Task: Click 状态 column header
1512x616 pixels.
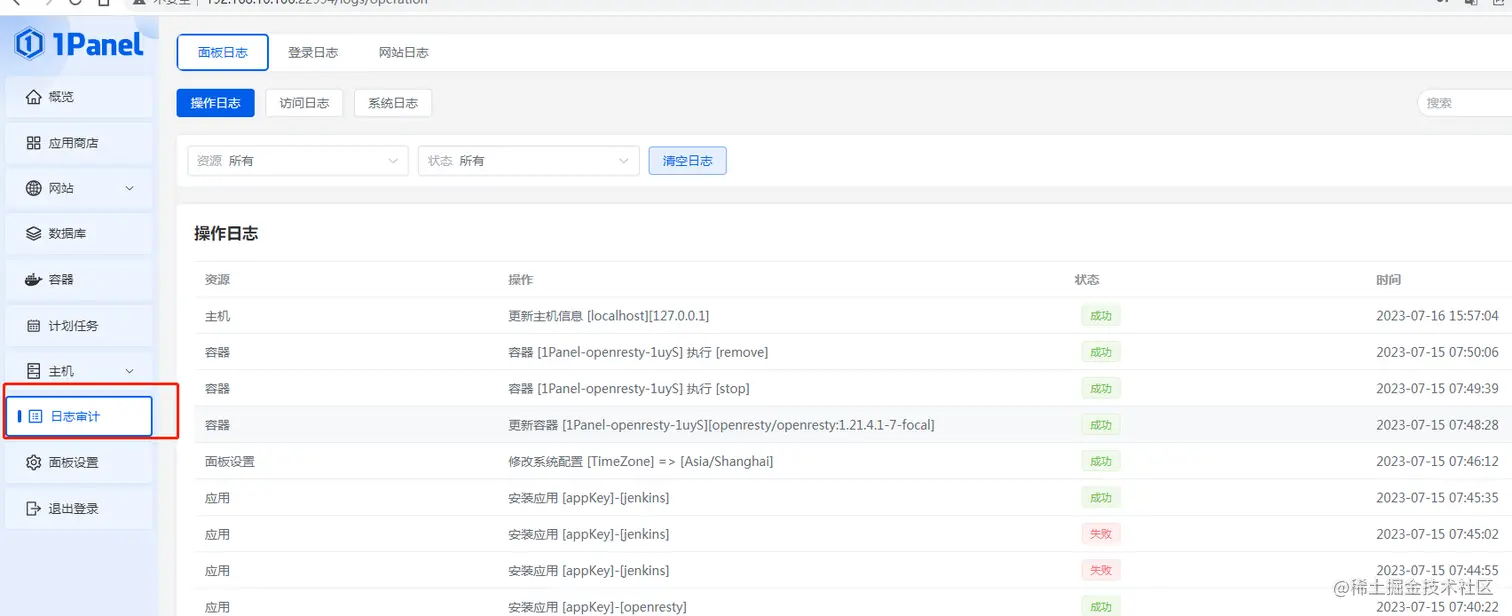Action: 1087,280
